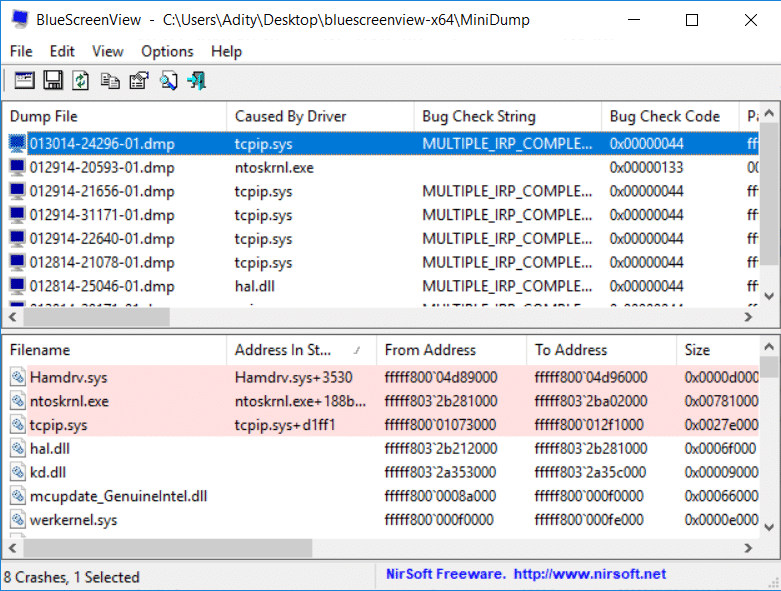Click the Properties toolbar icon
This screenshot has width=781, height=591.
138,81
